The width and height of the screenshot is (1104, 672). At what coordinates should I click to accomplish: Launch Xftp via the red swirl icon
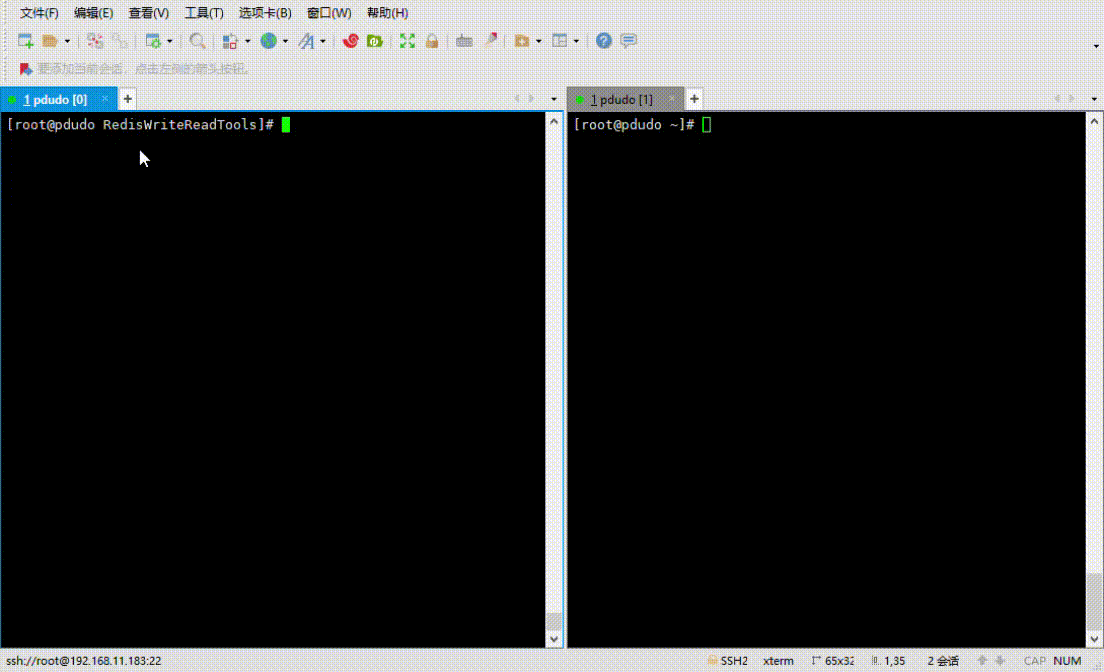coord(351,41)
